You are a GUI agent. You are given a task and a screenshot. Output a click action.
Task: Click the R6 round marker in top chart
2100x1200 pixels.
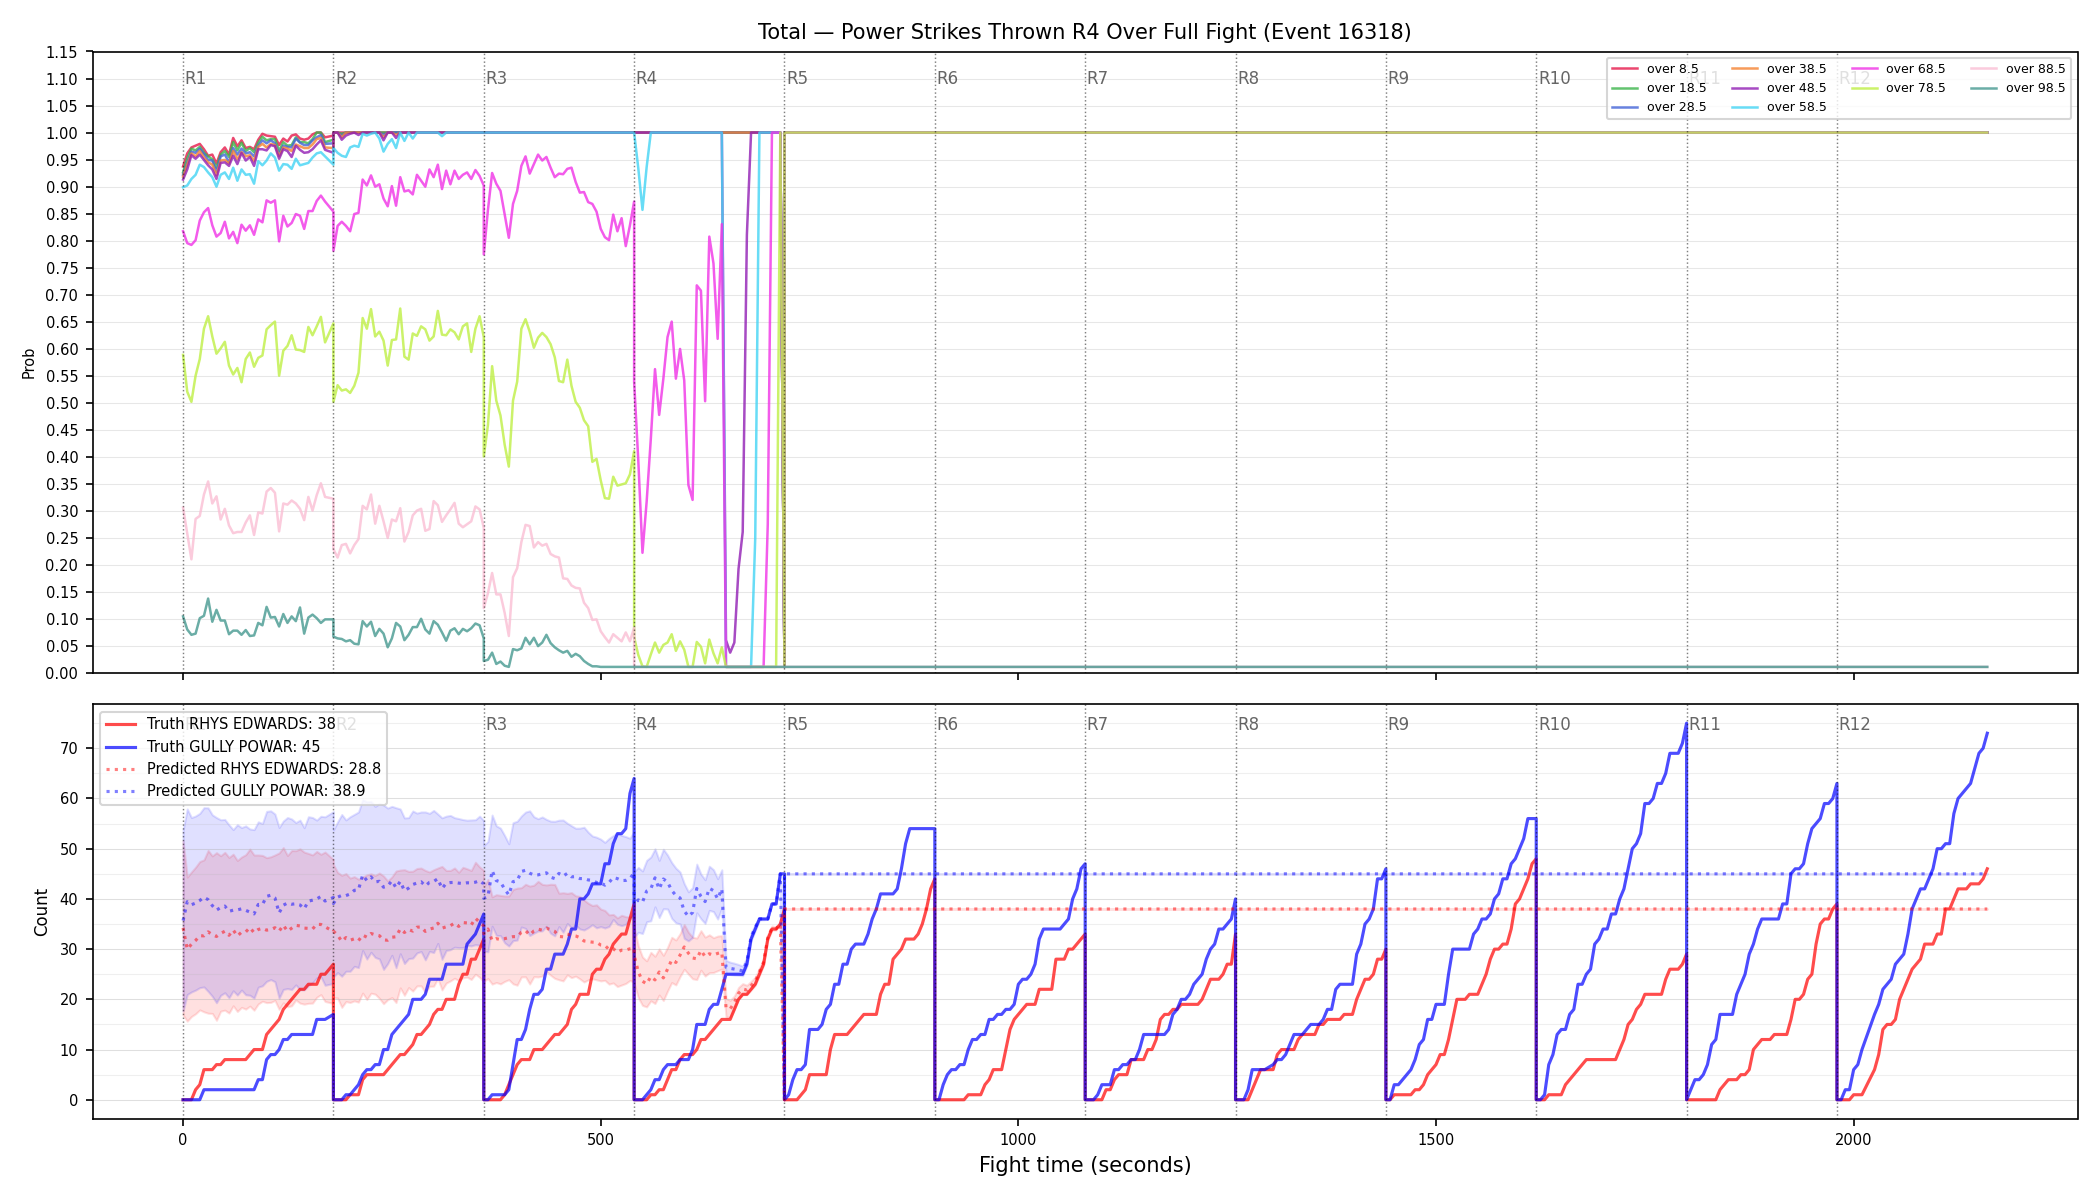pos(947,78)
